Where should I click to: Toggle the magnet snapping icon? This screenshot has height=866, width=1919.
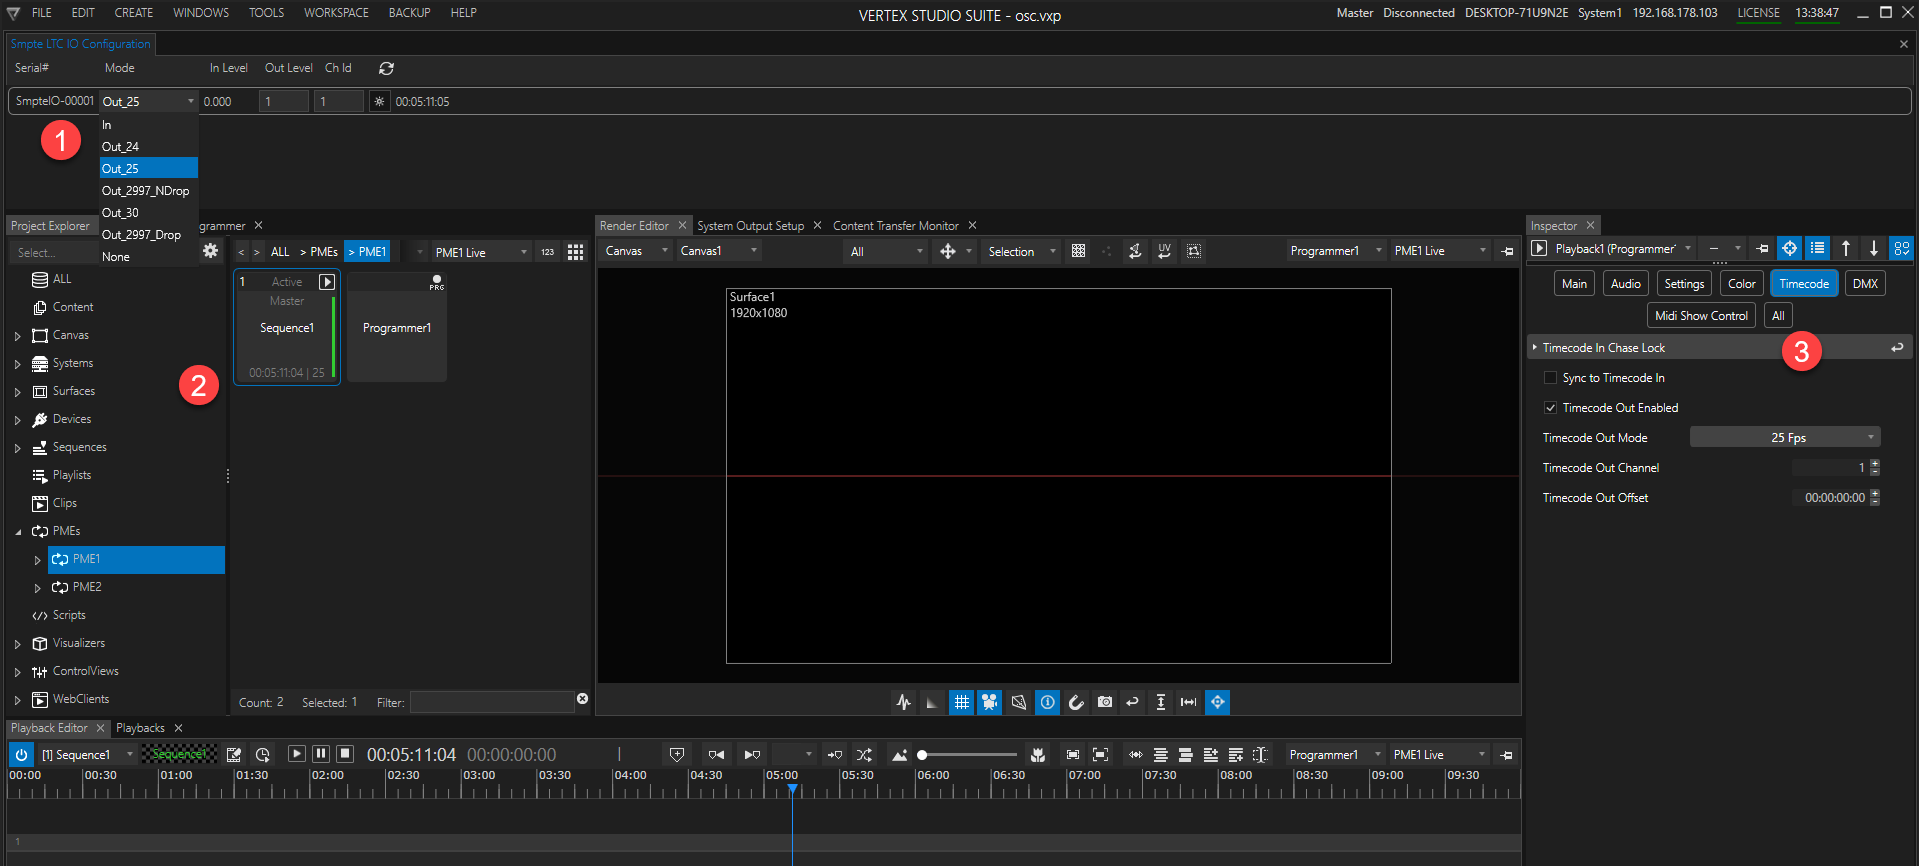tap(1076, 702)
